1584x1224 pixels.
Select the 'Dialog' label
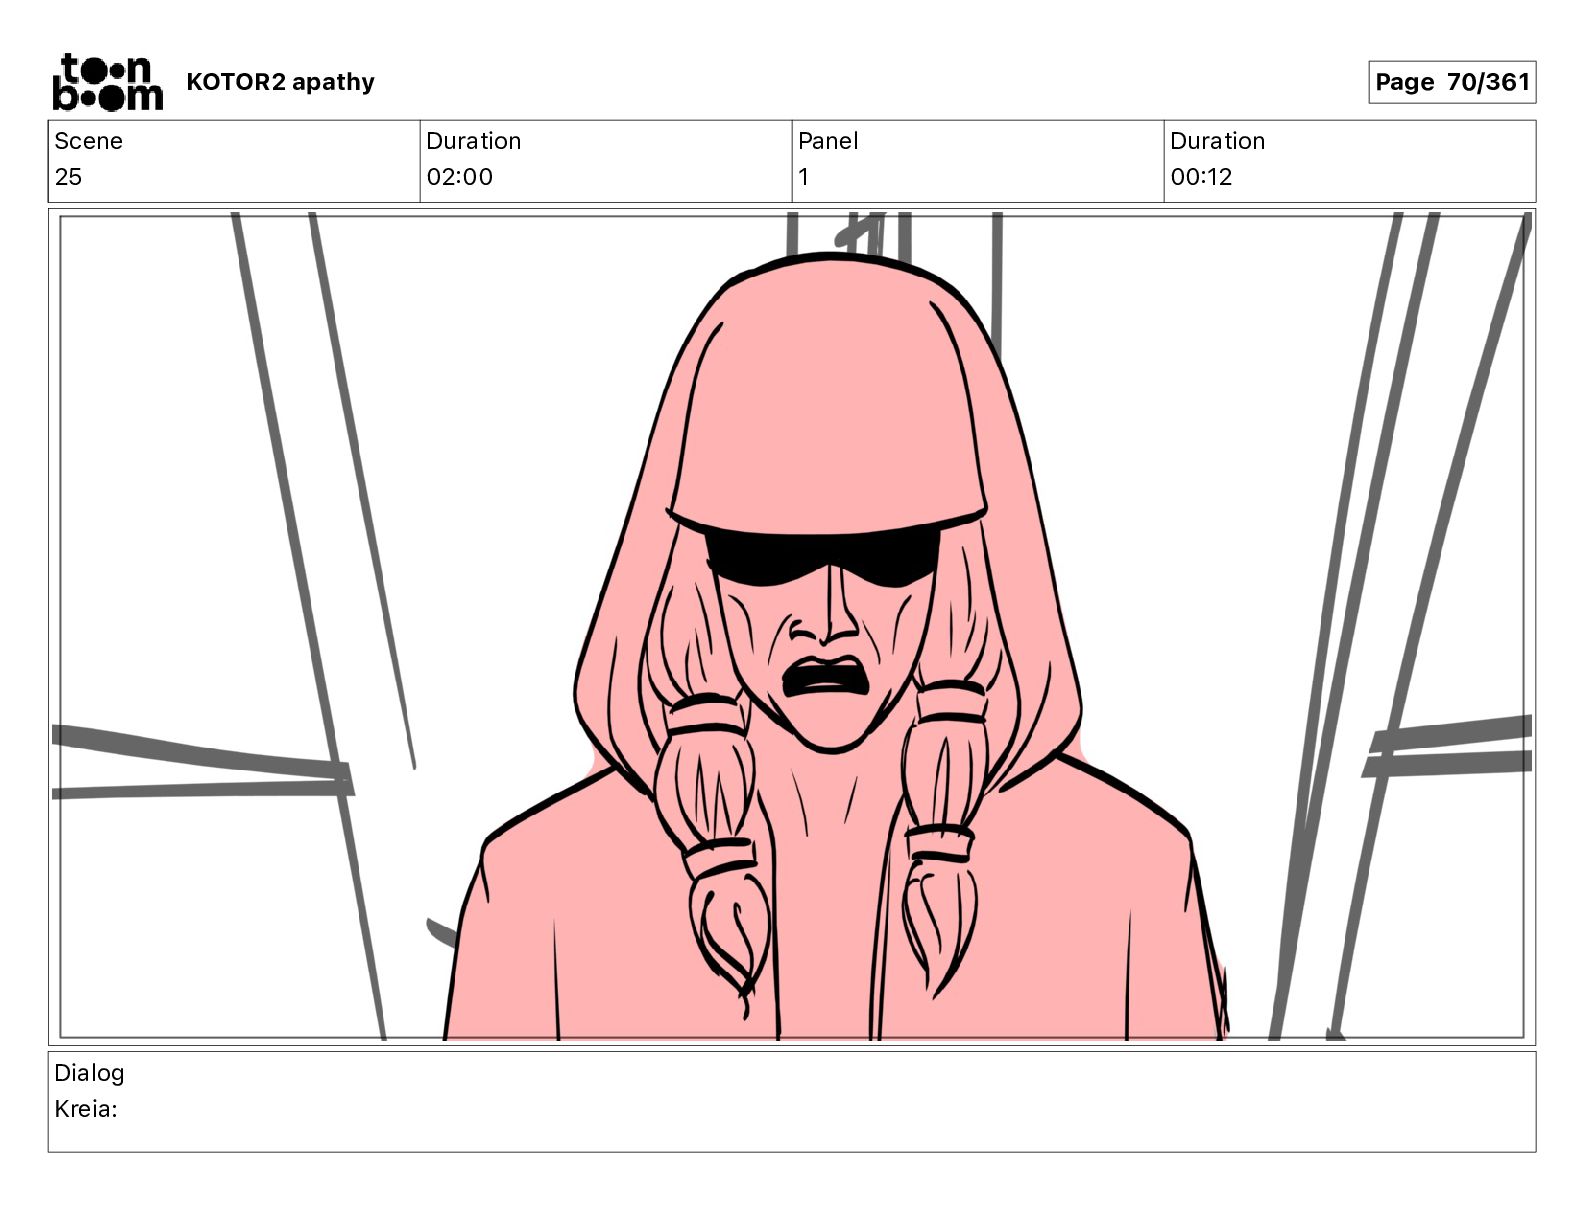coord(89,1073)
